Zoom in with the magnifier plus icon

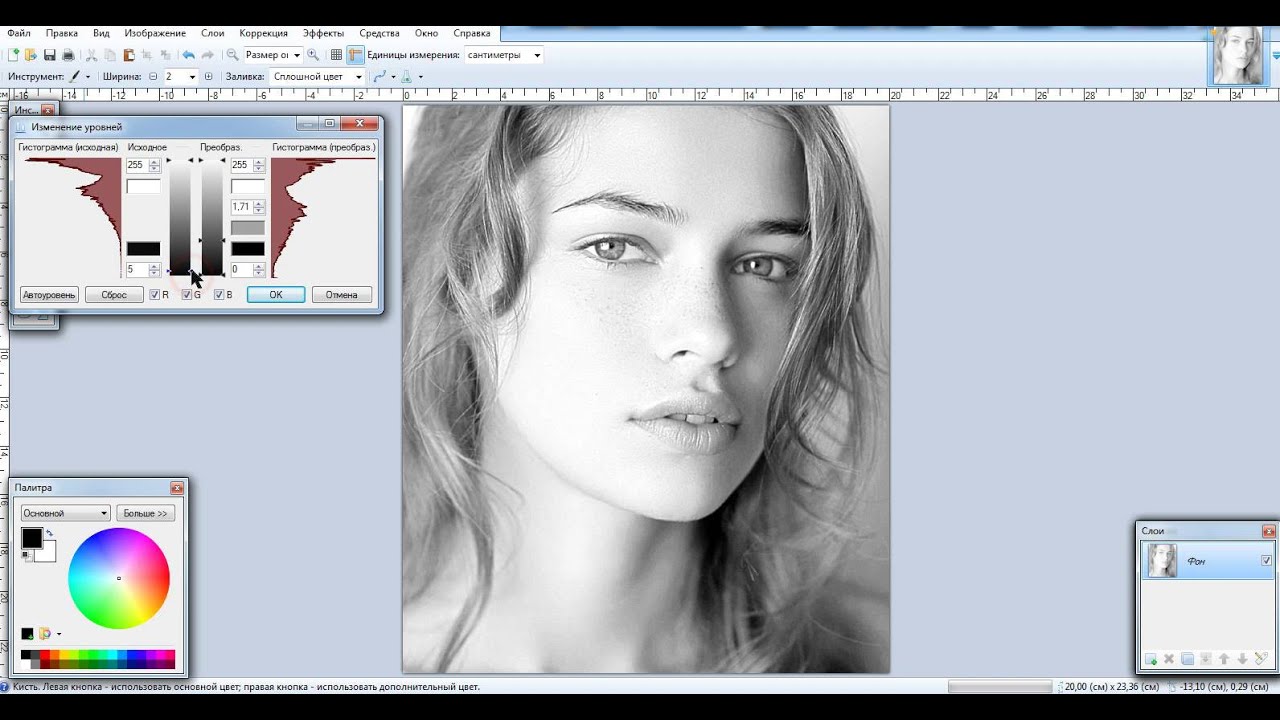313,55
